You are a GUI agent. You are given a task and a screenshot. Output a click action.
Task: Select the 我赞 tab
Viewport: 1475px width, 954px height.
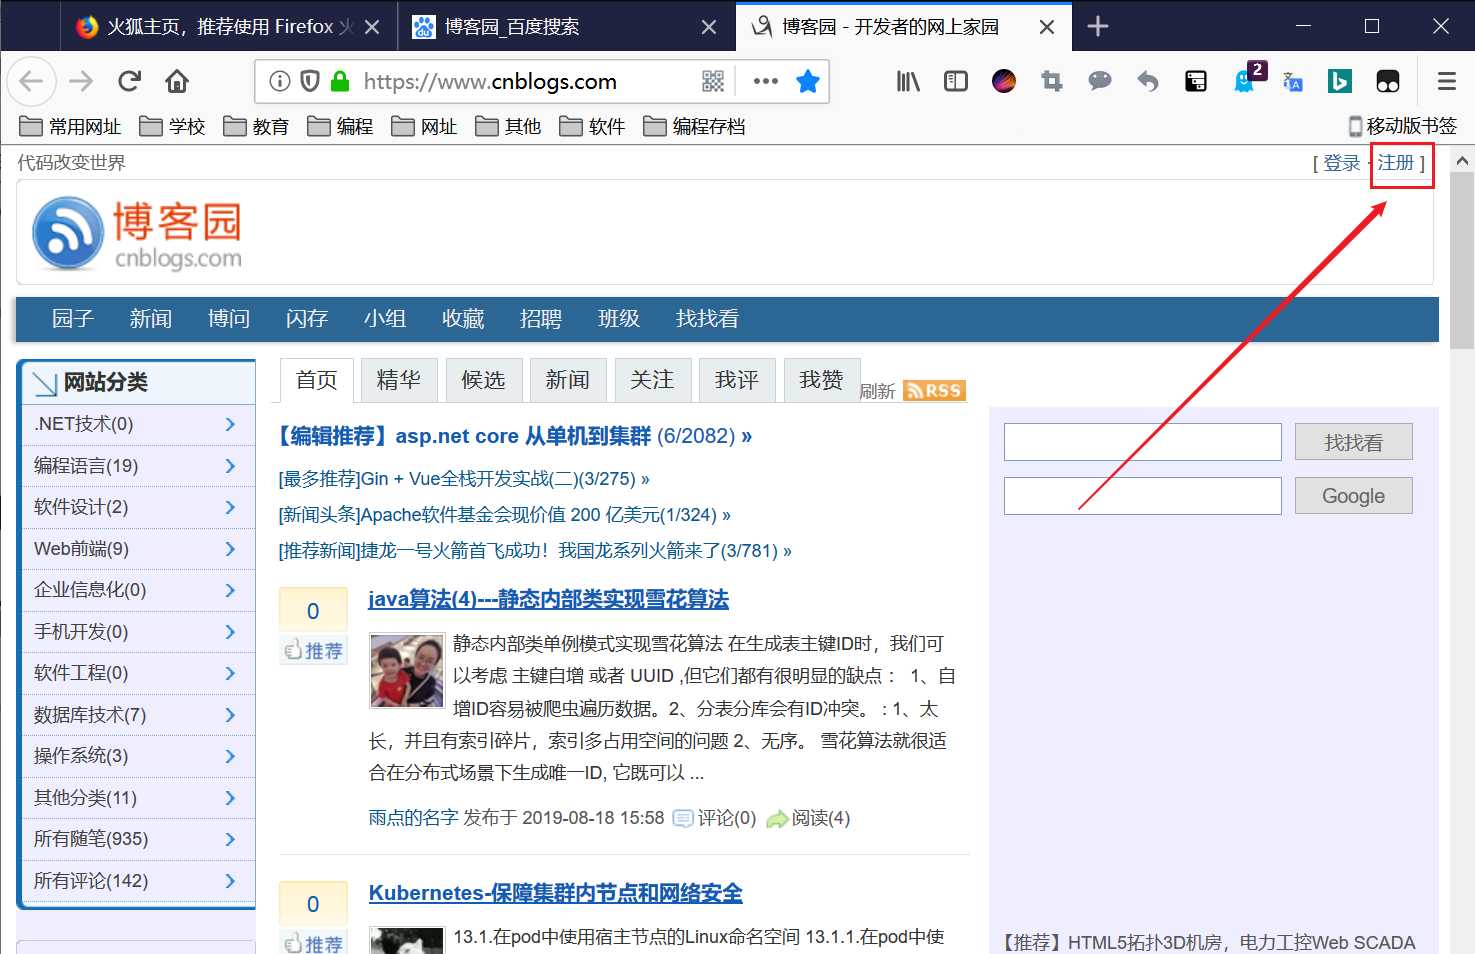(821, 380)
